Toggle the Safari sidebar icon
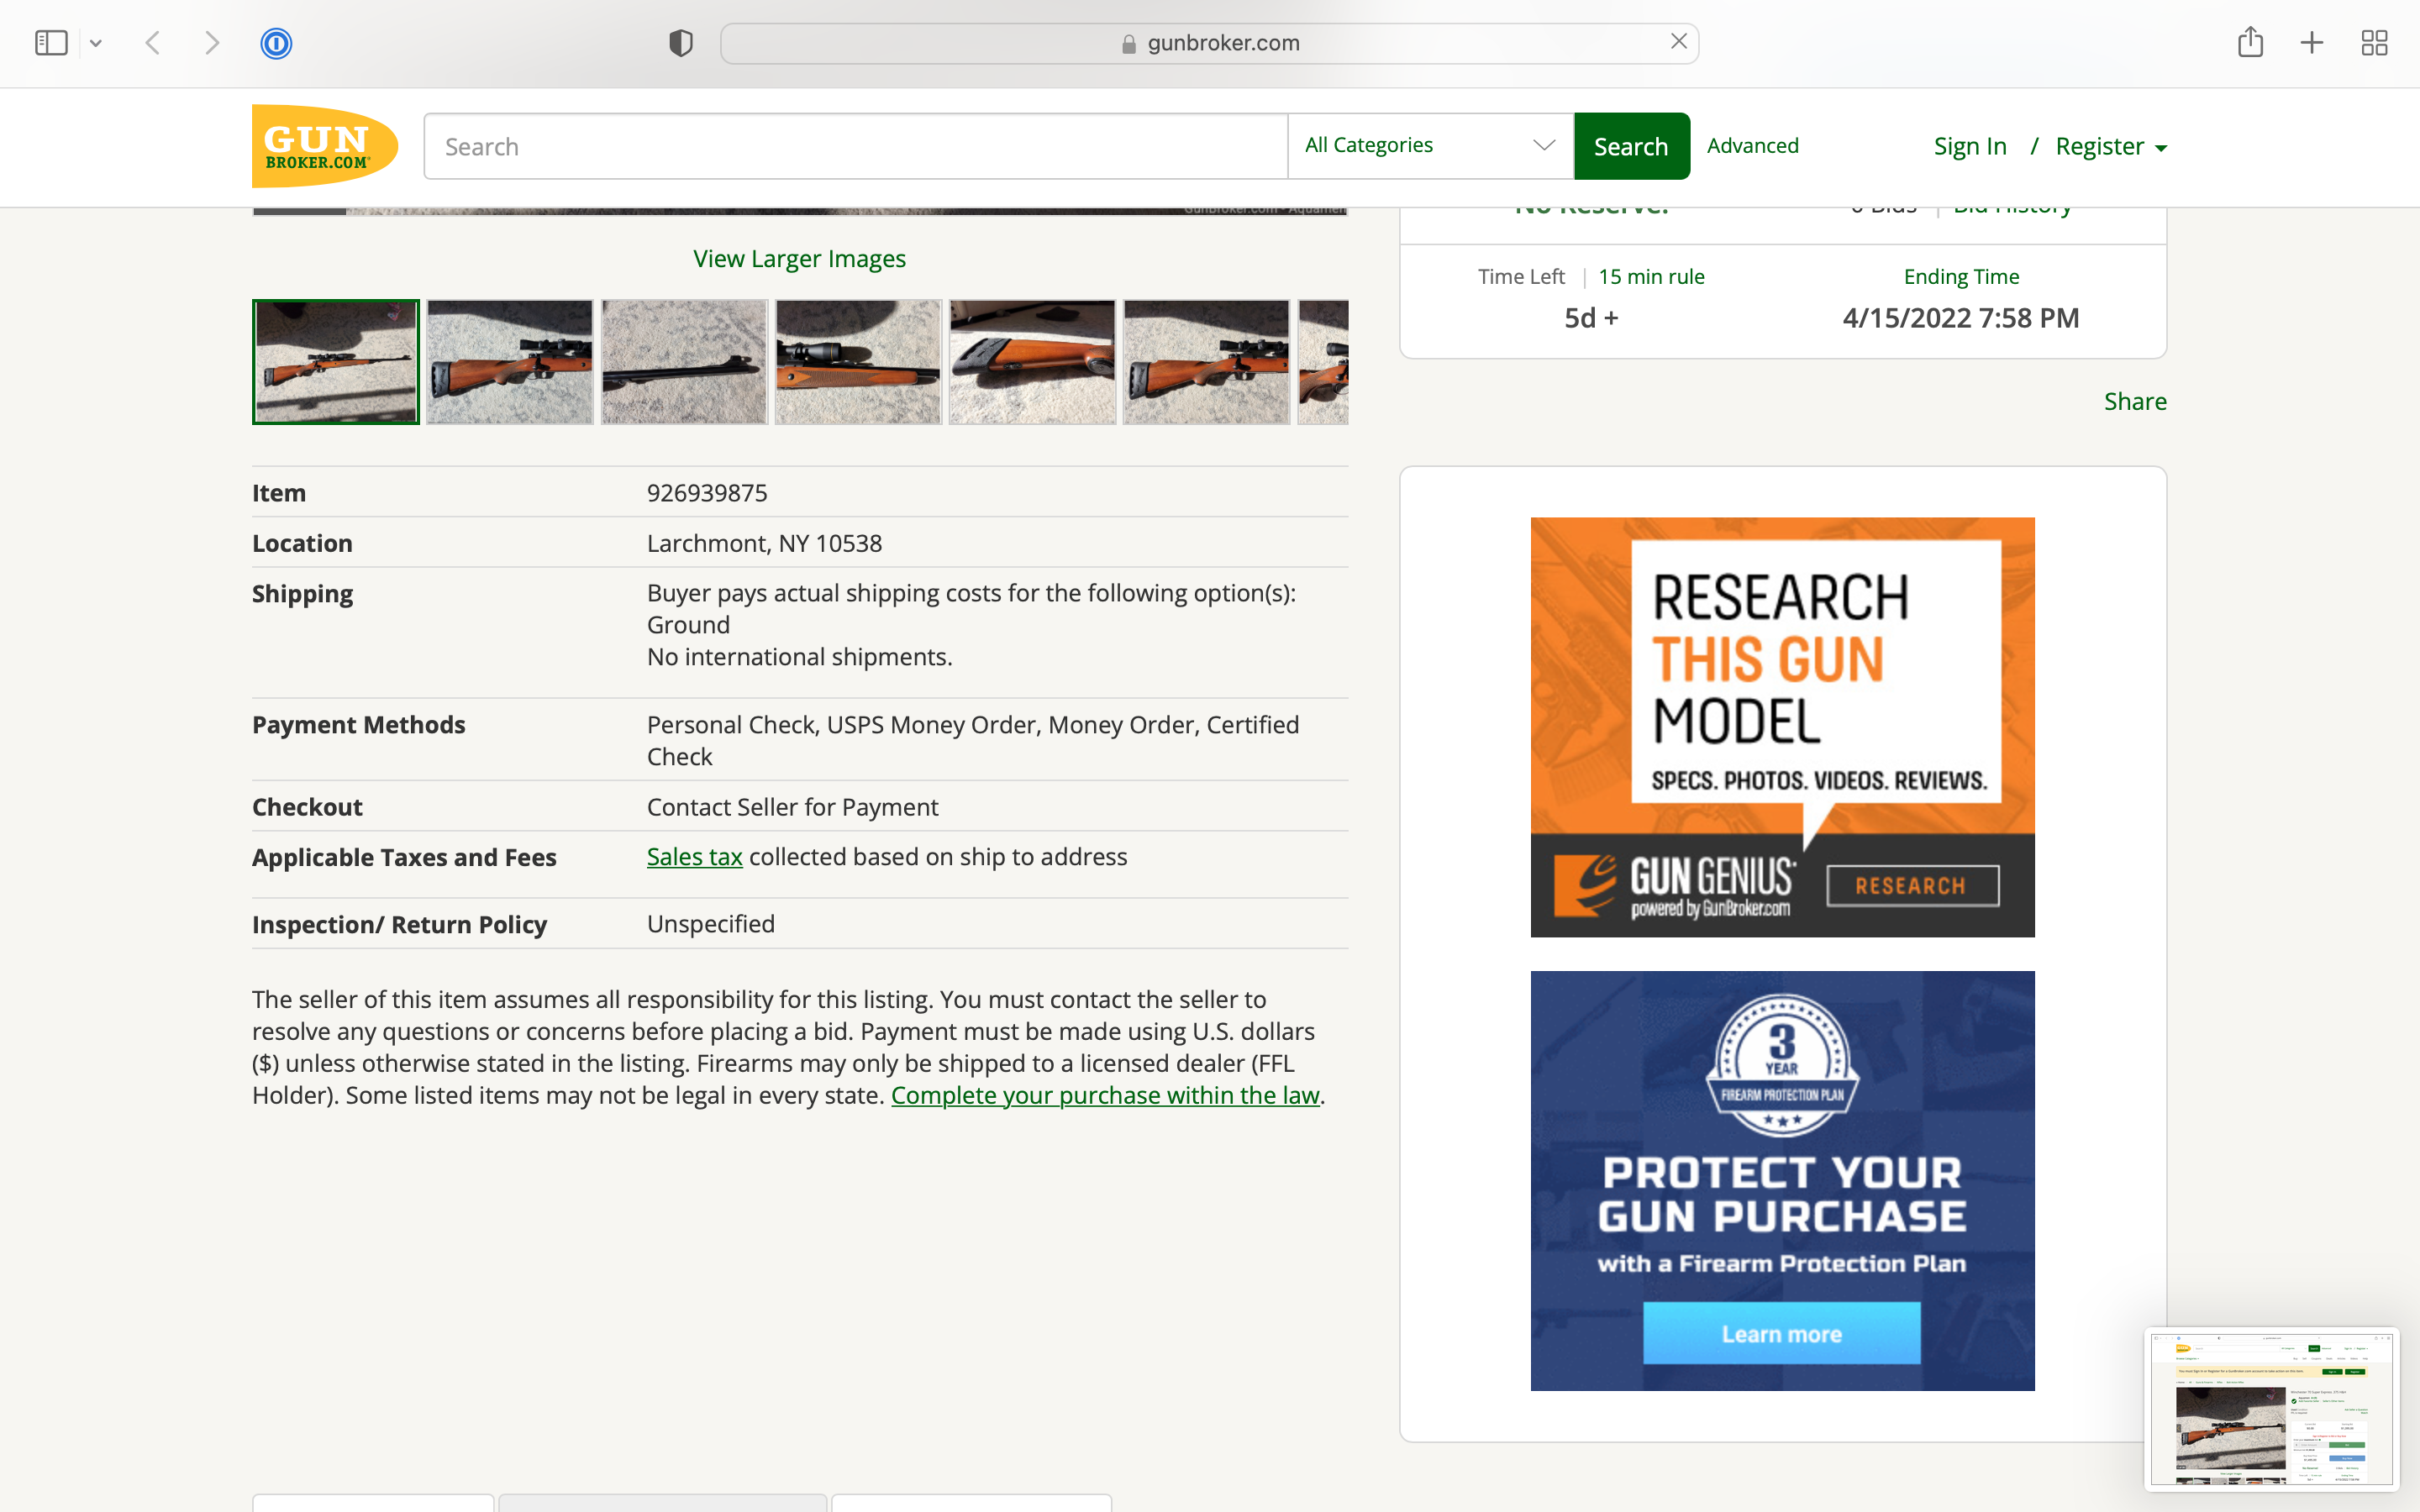Viewport: 2420px width, 1512px height. [x=51, y=43]
